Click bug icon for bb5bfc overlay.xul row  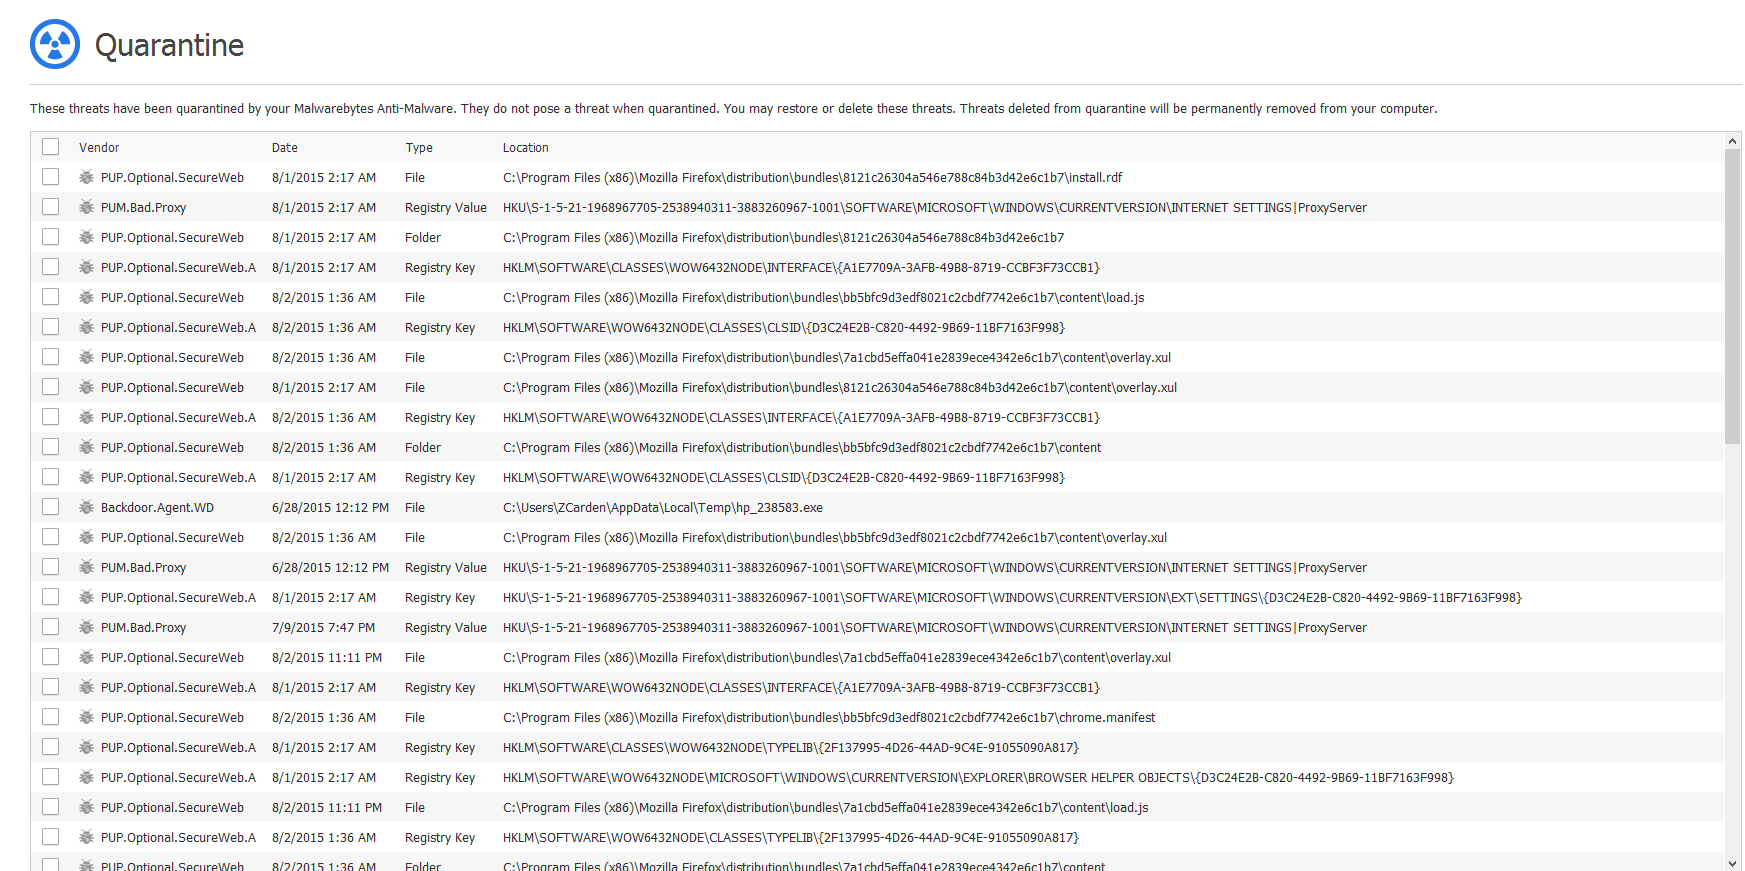(87, 537)
